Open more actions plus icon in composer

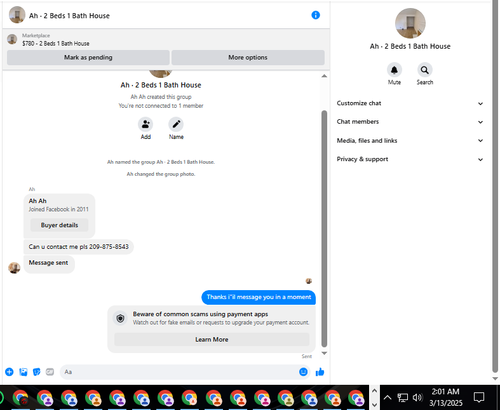[9, 372]
